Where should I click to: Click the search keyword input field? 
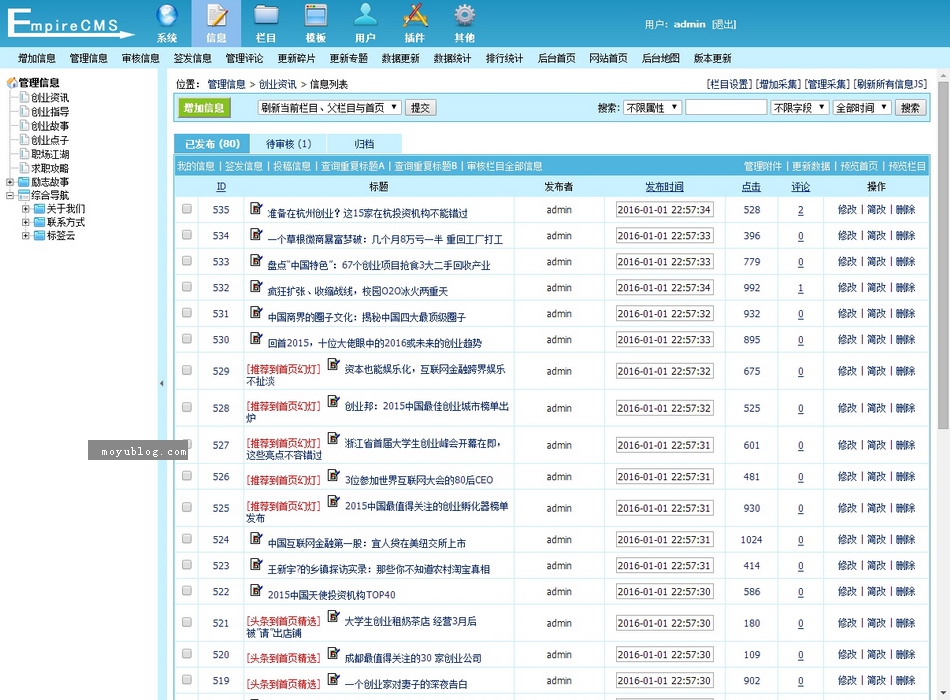[726, 108]
